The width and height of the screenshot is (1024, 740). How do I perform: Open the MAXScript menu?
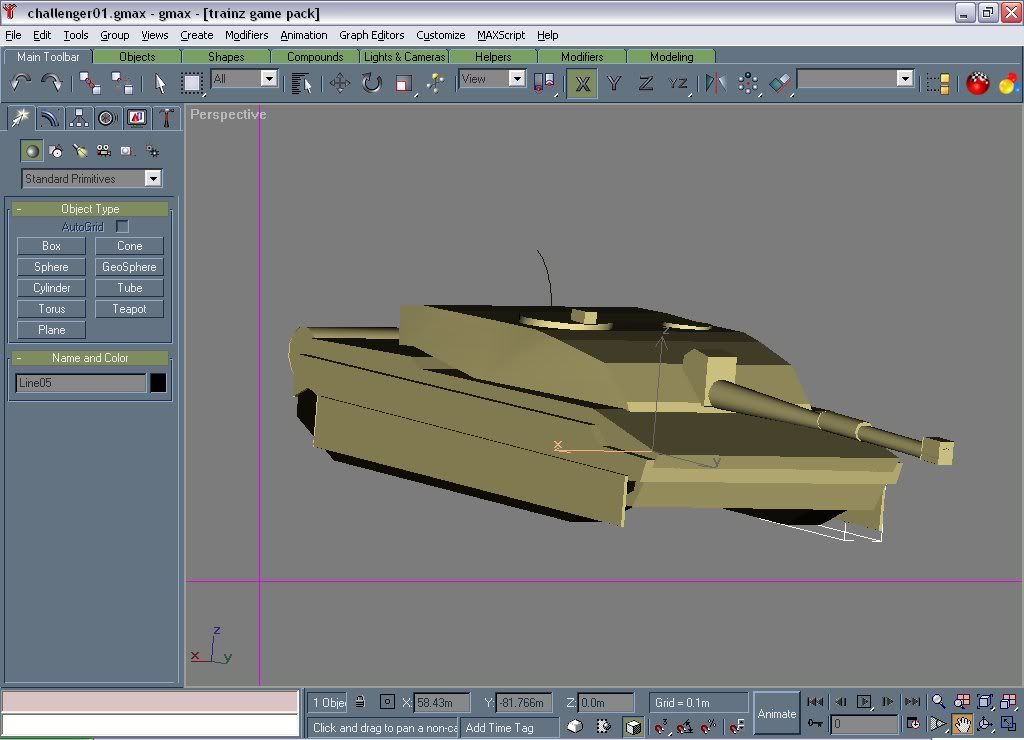(501, 35)
